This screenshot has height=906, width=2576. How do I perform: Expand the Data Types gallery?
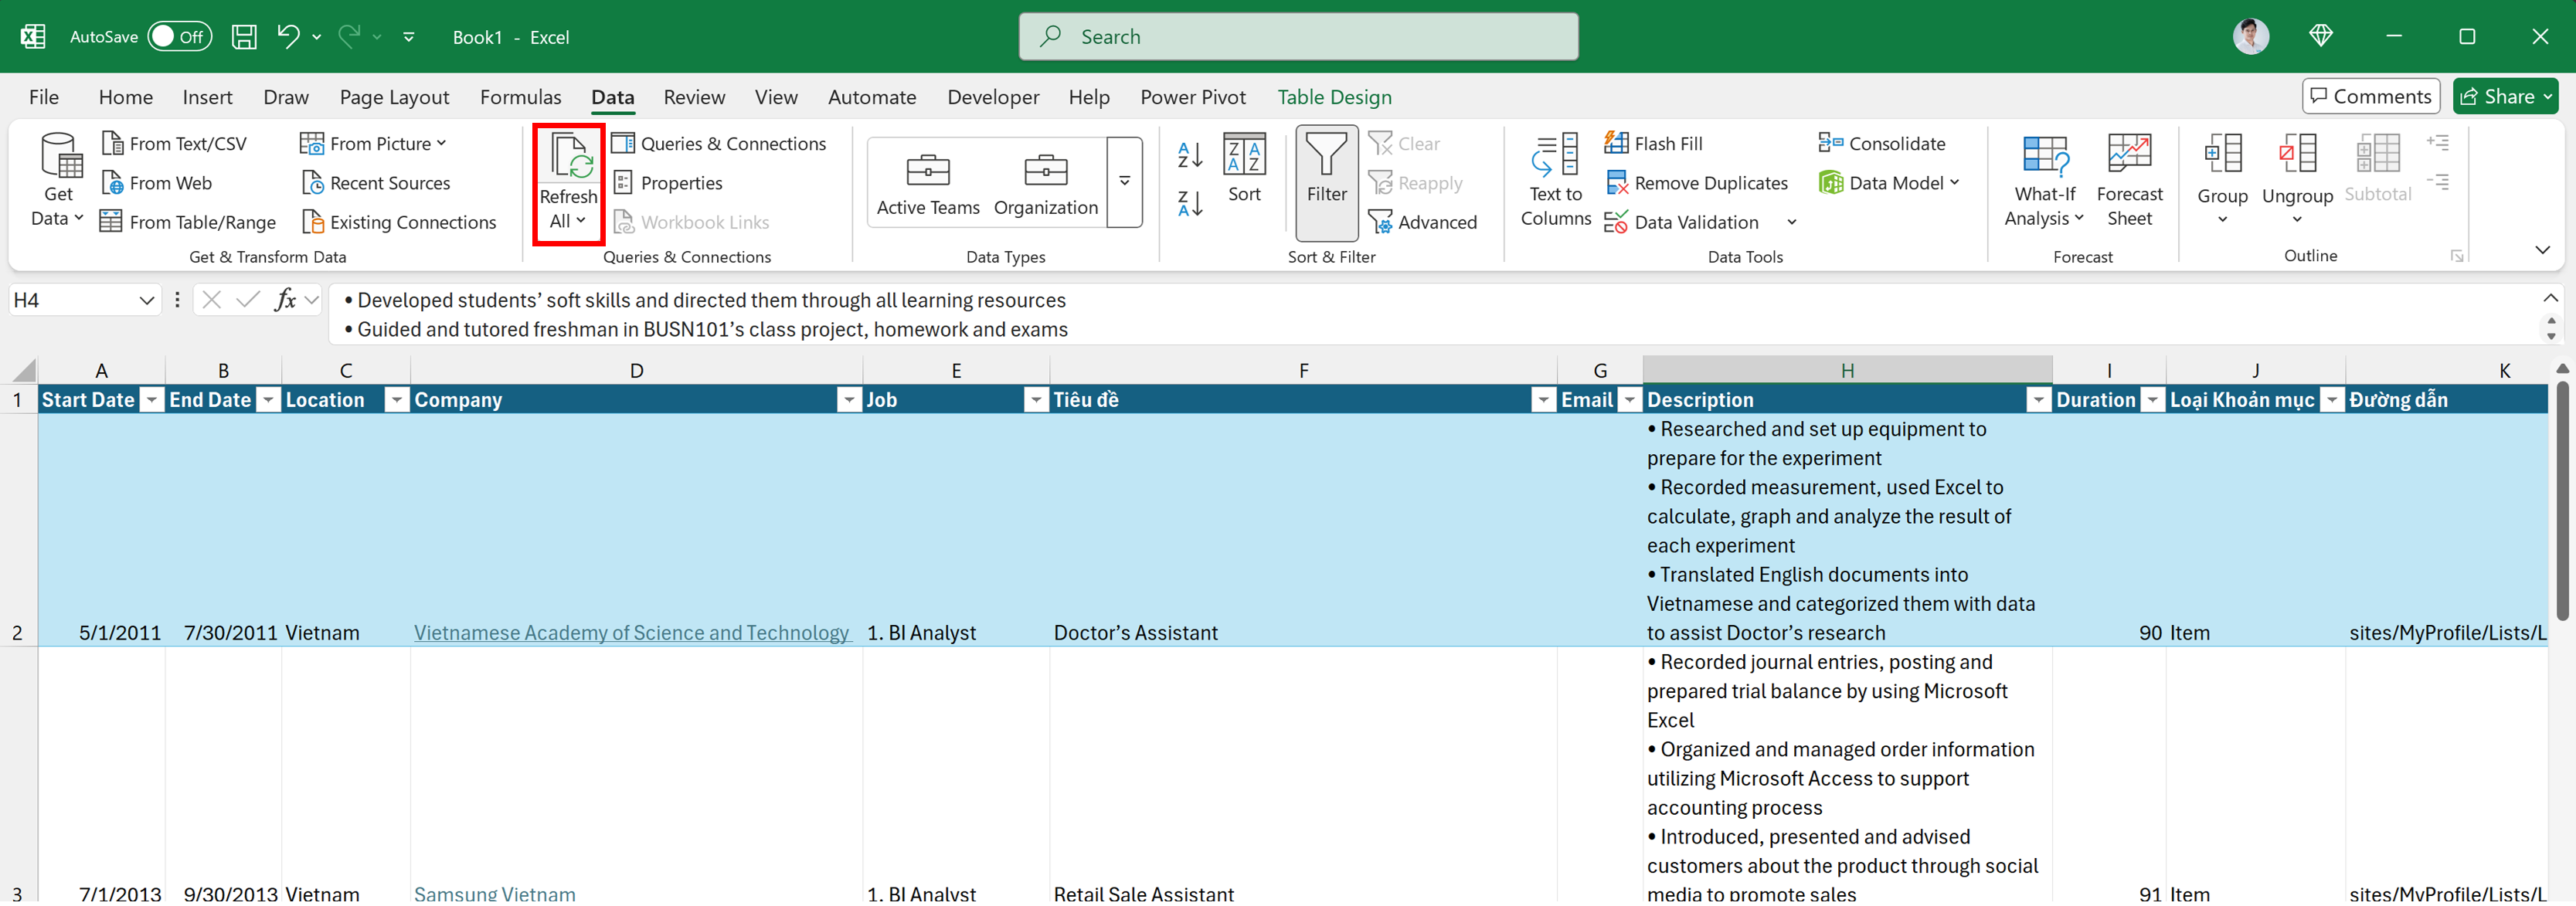pyautogui.click(x=1125, y=183)
